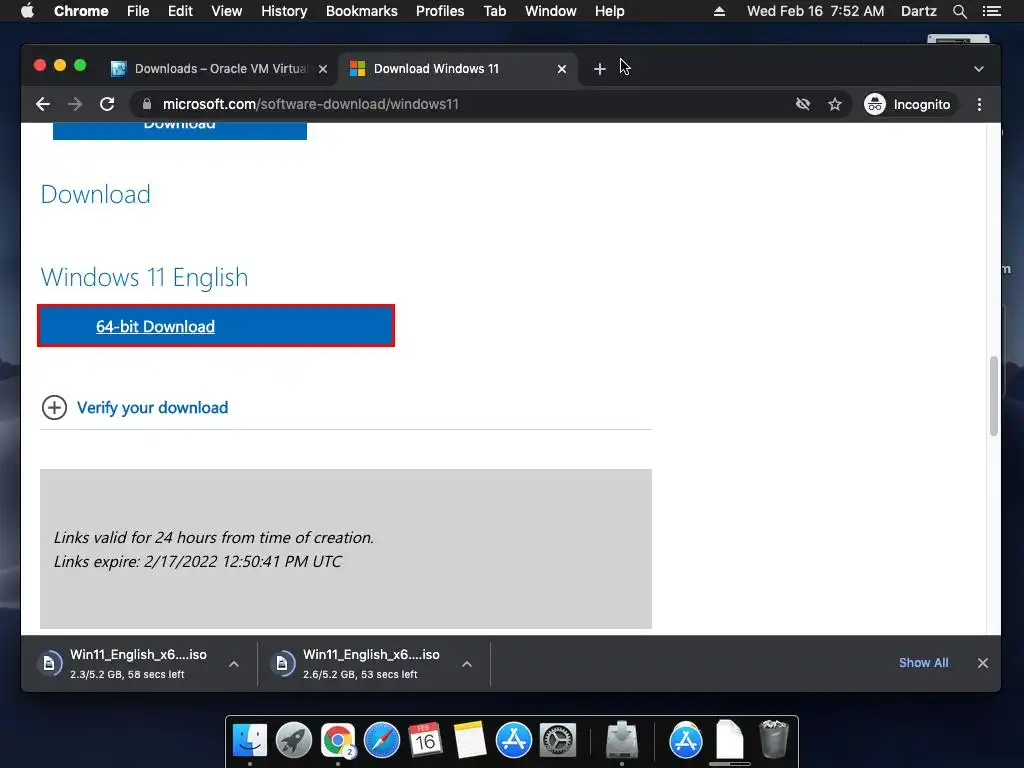This screenshot has width=1024, height=768.
Task: Open Calendar showing 16 in Dock
Action: (425, 740)
